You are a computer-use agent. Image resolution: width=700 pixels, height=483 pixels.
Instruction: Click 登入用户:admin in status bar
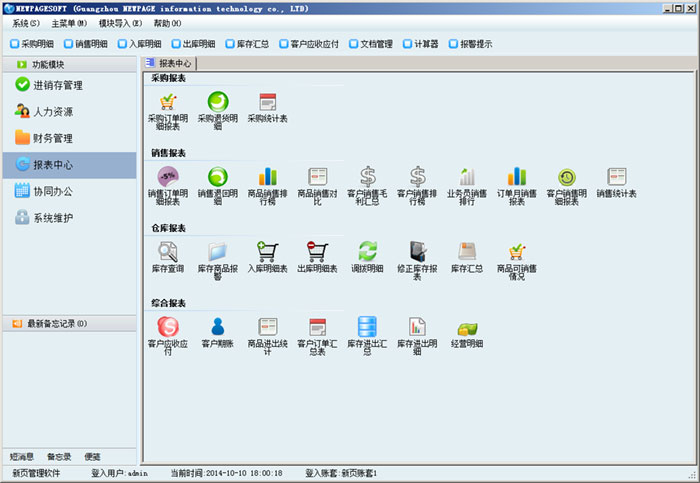point(119,473)
